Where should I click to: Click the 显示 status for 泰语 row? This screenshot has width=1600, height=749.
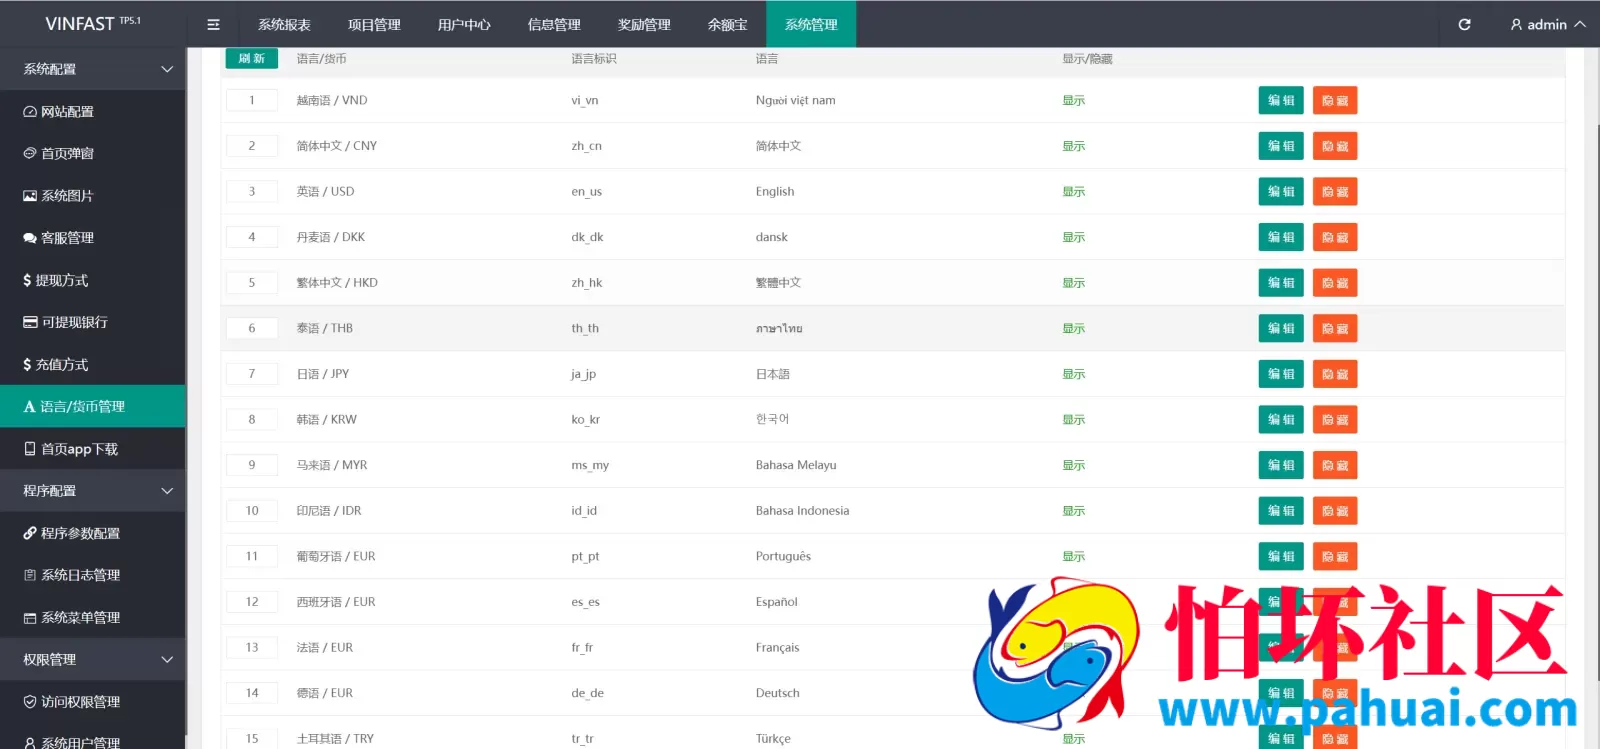(x=1074, y=328)
